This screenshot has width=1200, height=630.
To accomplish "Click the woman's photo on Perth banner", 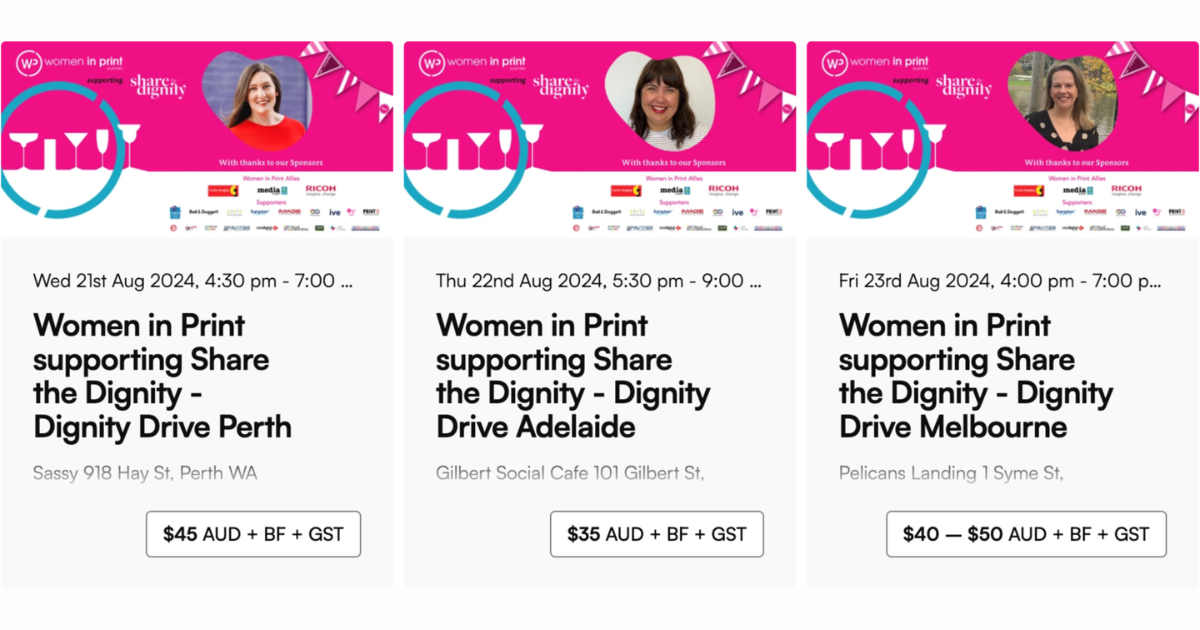I will click(x=259, y=101).
